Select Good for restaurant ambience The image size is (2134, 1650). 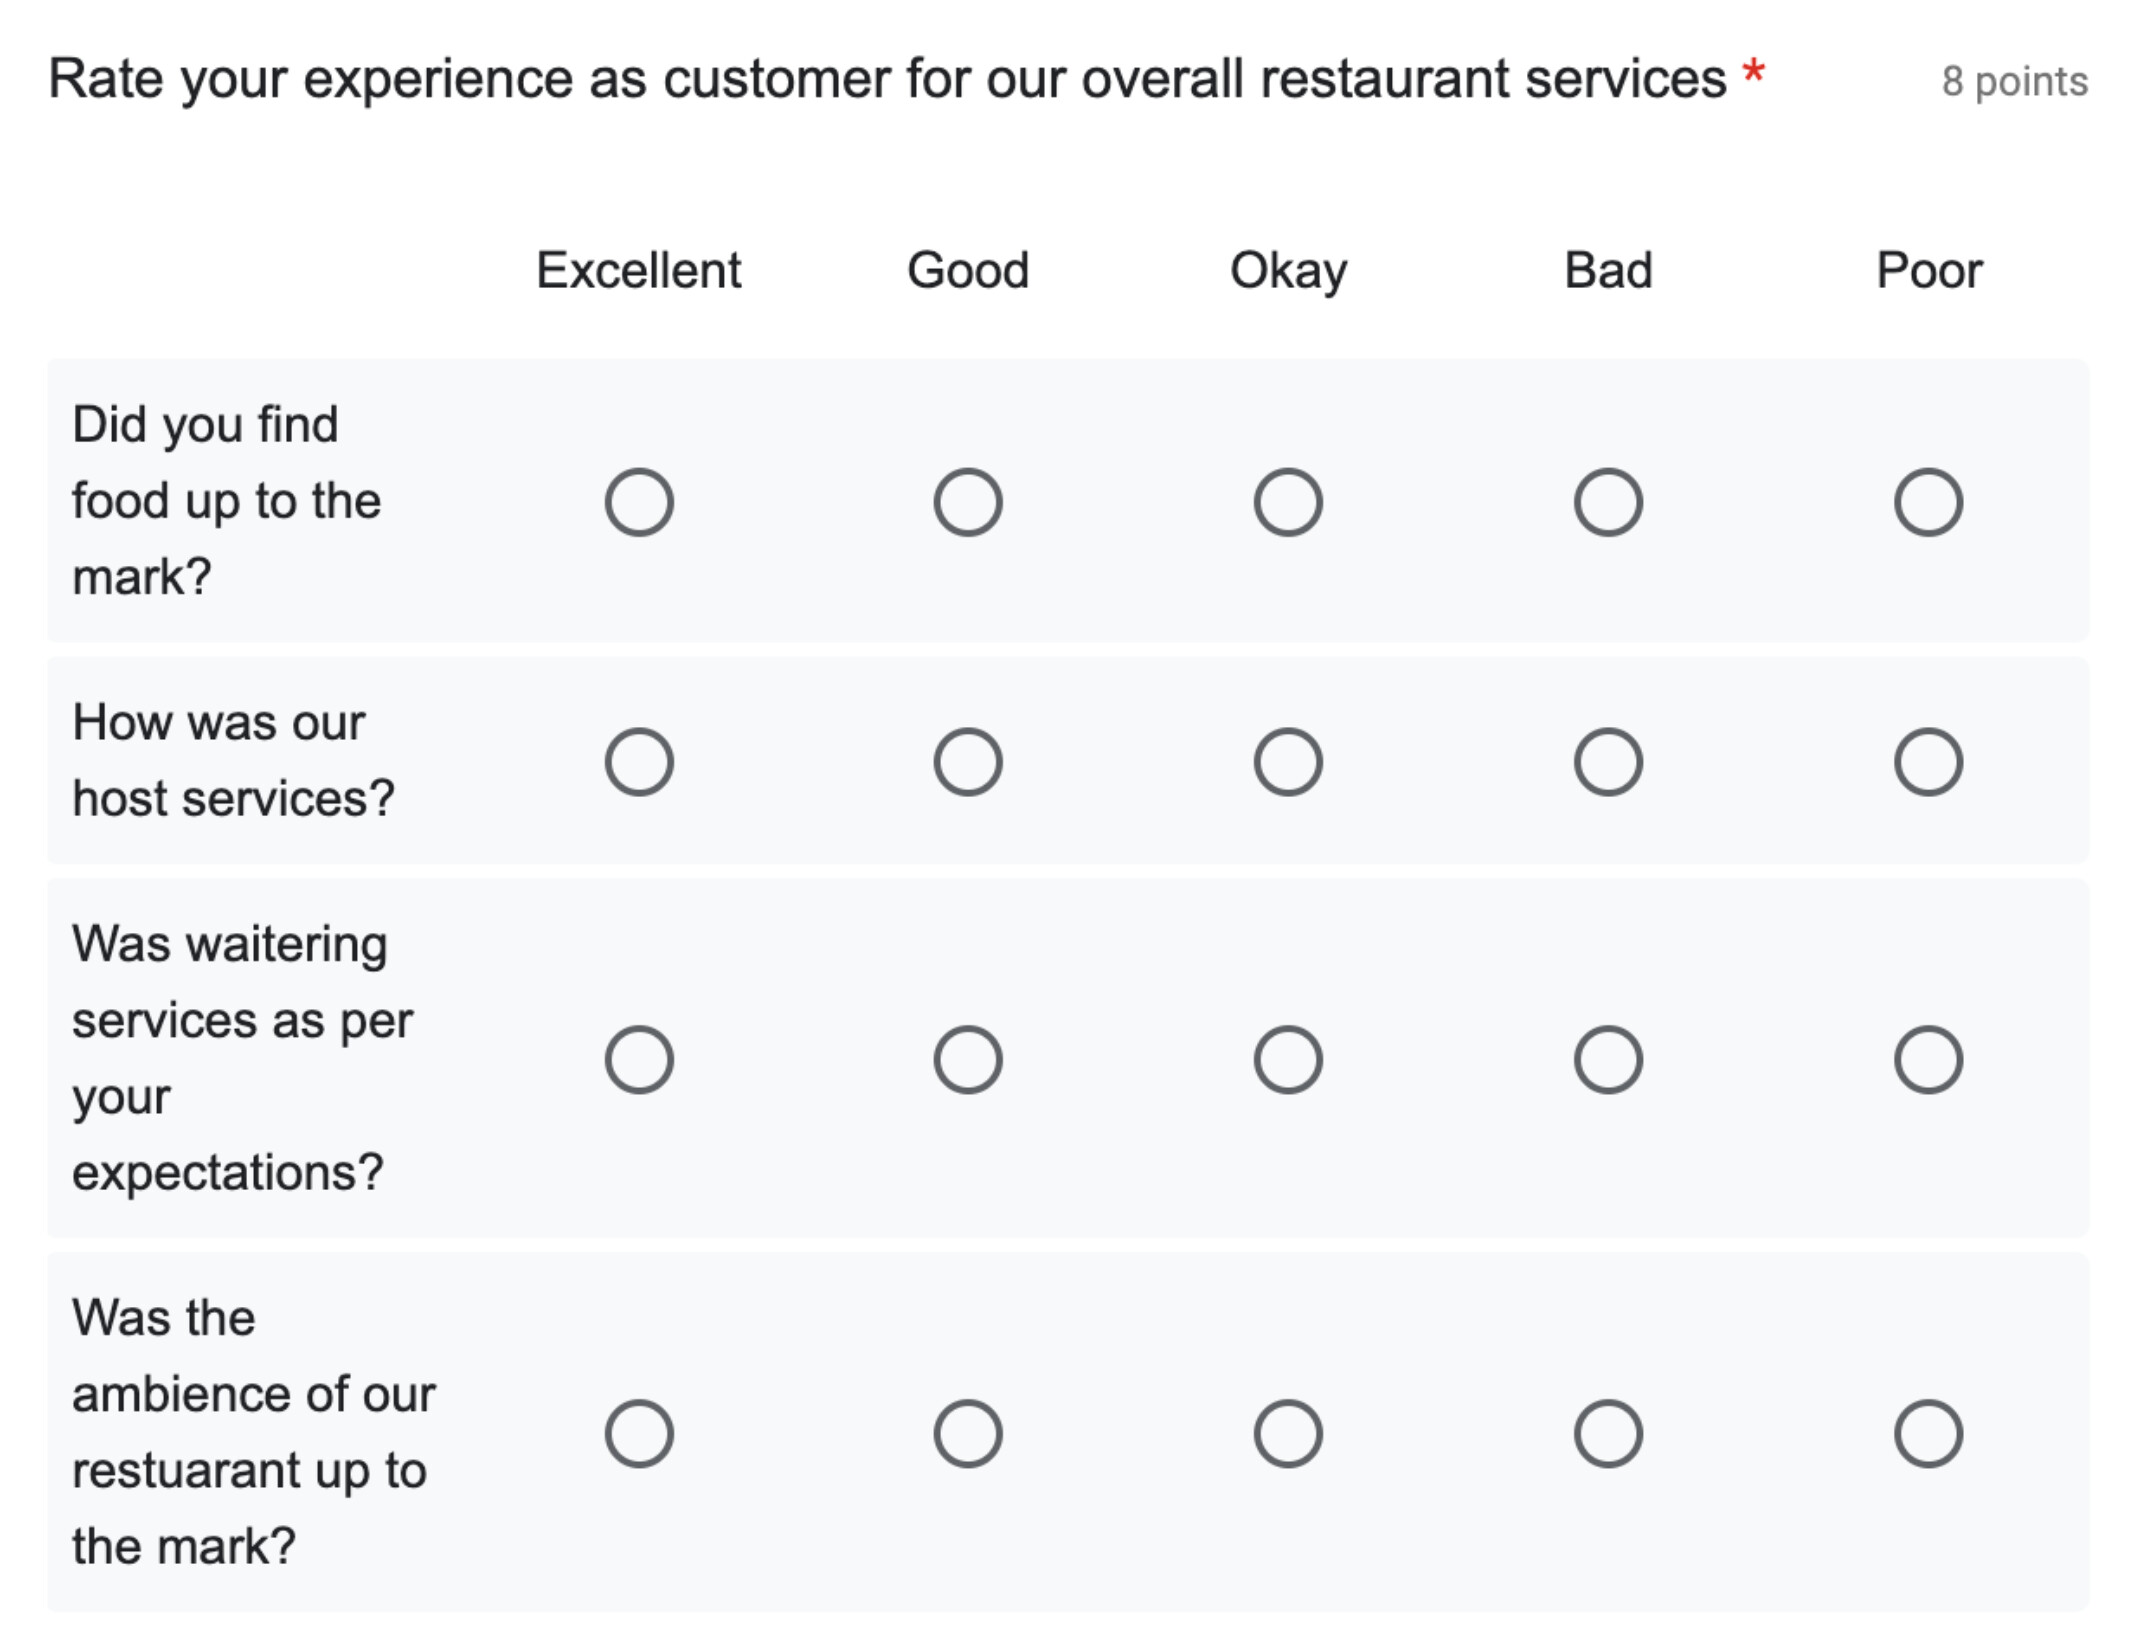point(968,1434)
